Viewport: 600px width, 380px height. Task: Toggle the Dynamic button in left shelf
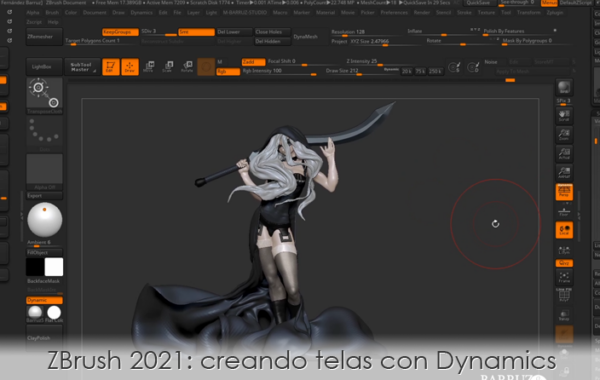pyautogui.click(x=44, y=300)
